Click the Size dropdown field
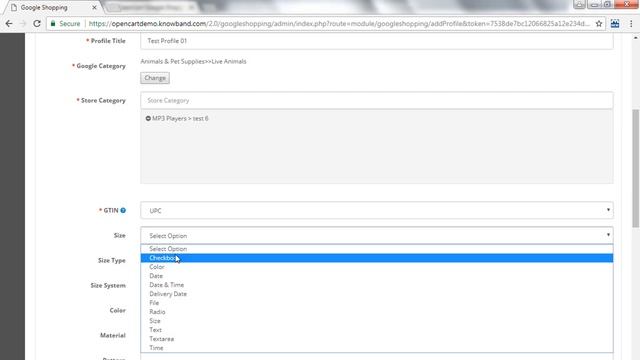The image size is (640, 360). tap(377, 236)
